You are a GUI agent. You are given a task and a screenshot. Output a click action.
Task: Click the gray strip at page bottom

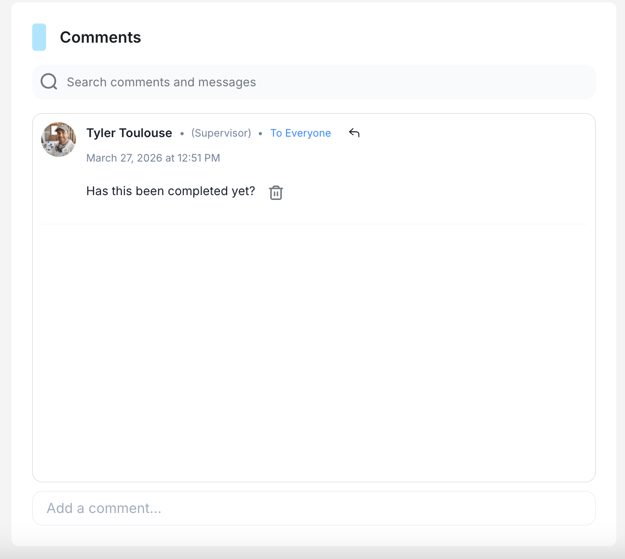click(312, 553)
